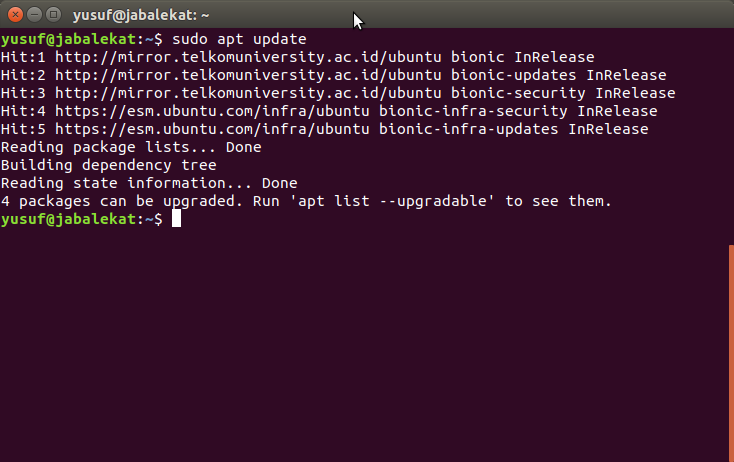Viewport: 734px width, 462px height.
Task: Click the orange scrollbar thumb on the right edge
Action: 731,353
